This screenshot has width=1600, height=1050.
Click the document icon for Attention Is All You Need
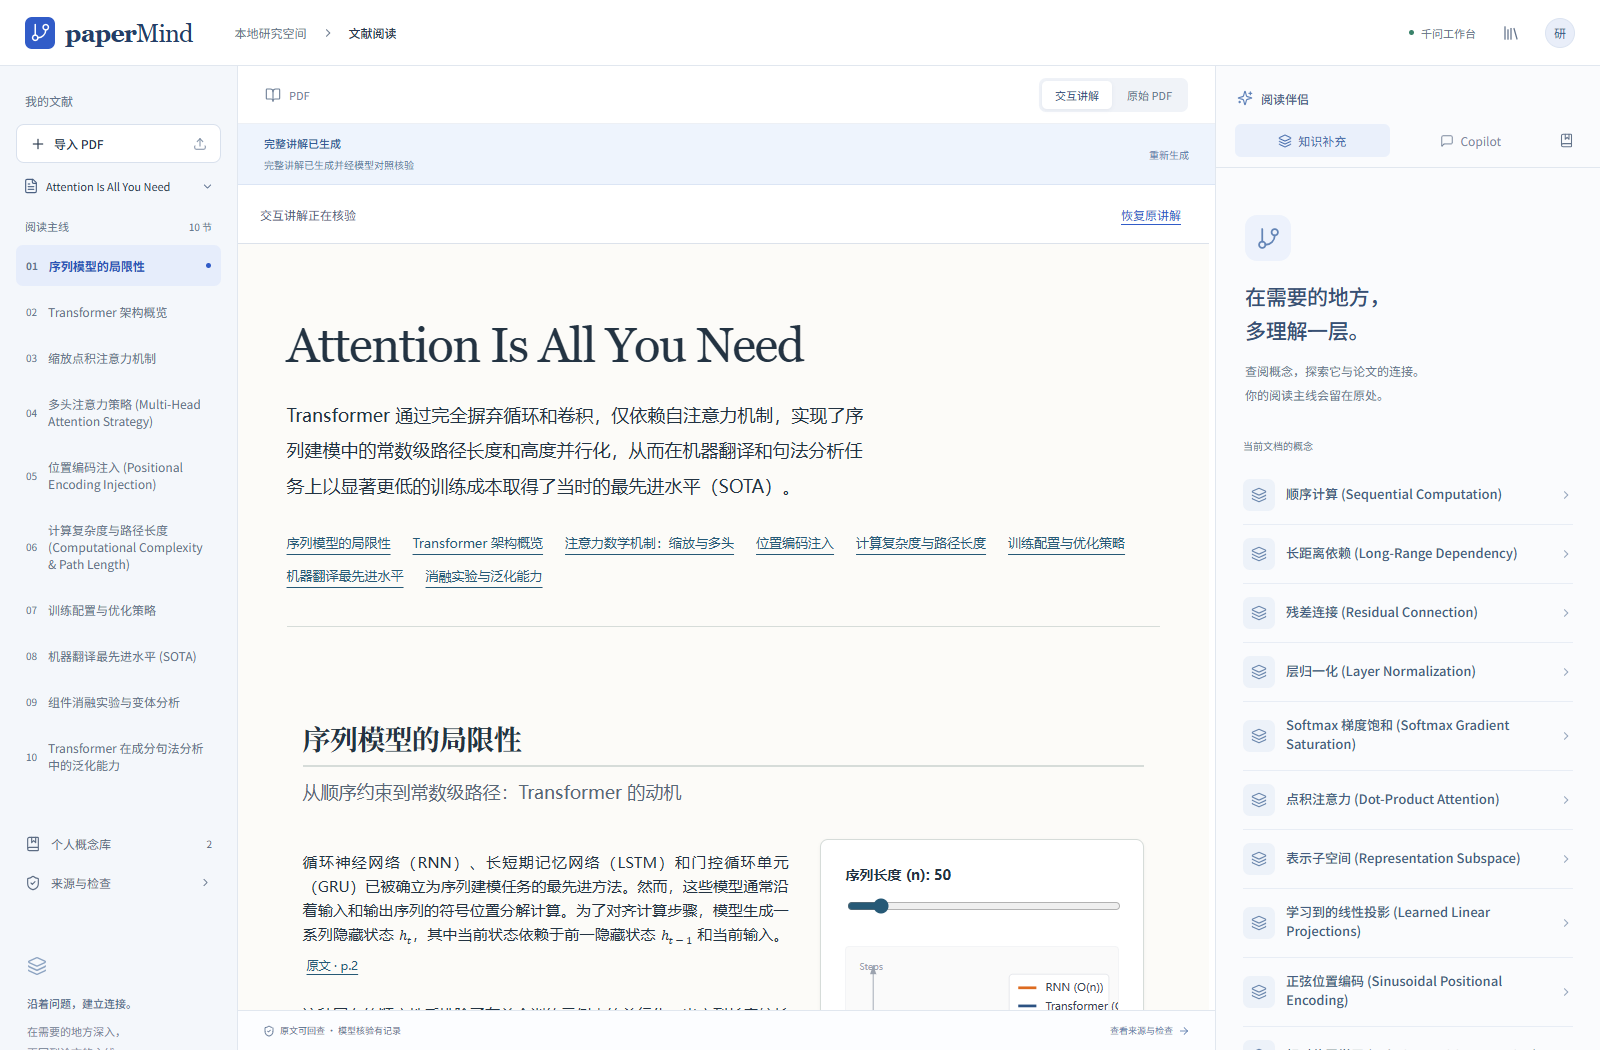pyautogui.click(x=31, y=186)
